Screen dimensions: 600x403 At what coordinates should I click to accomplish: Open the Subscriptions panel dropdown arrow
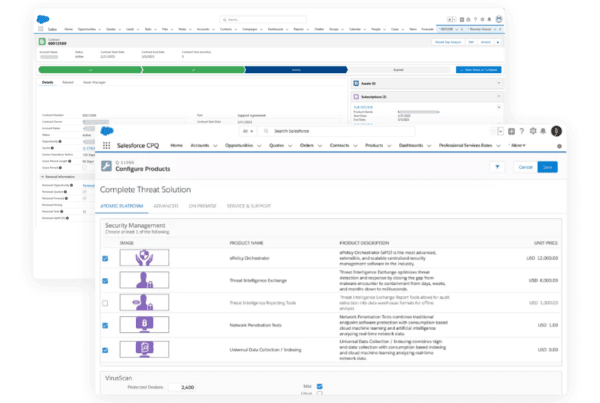[499, 96]
